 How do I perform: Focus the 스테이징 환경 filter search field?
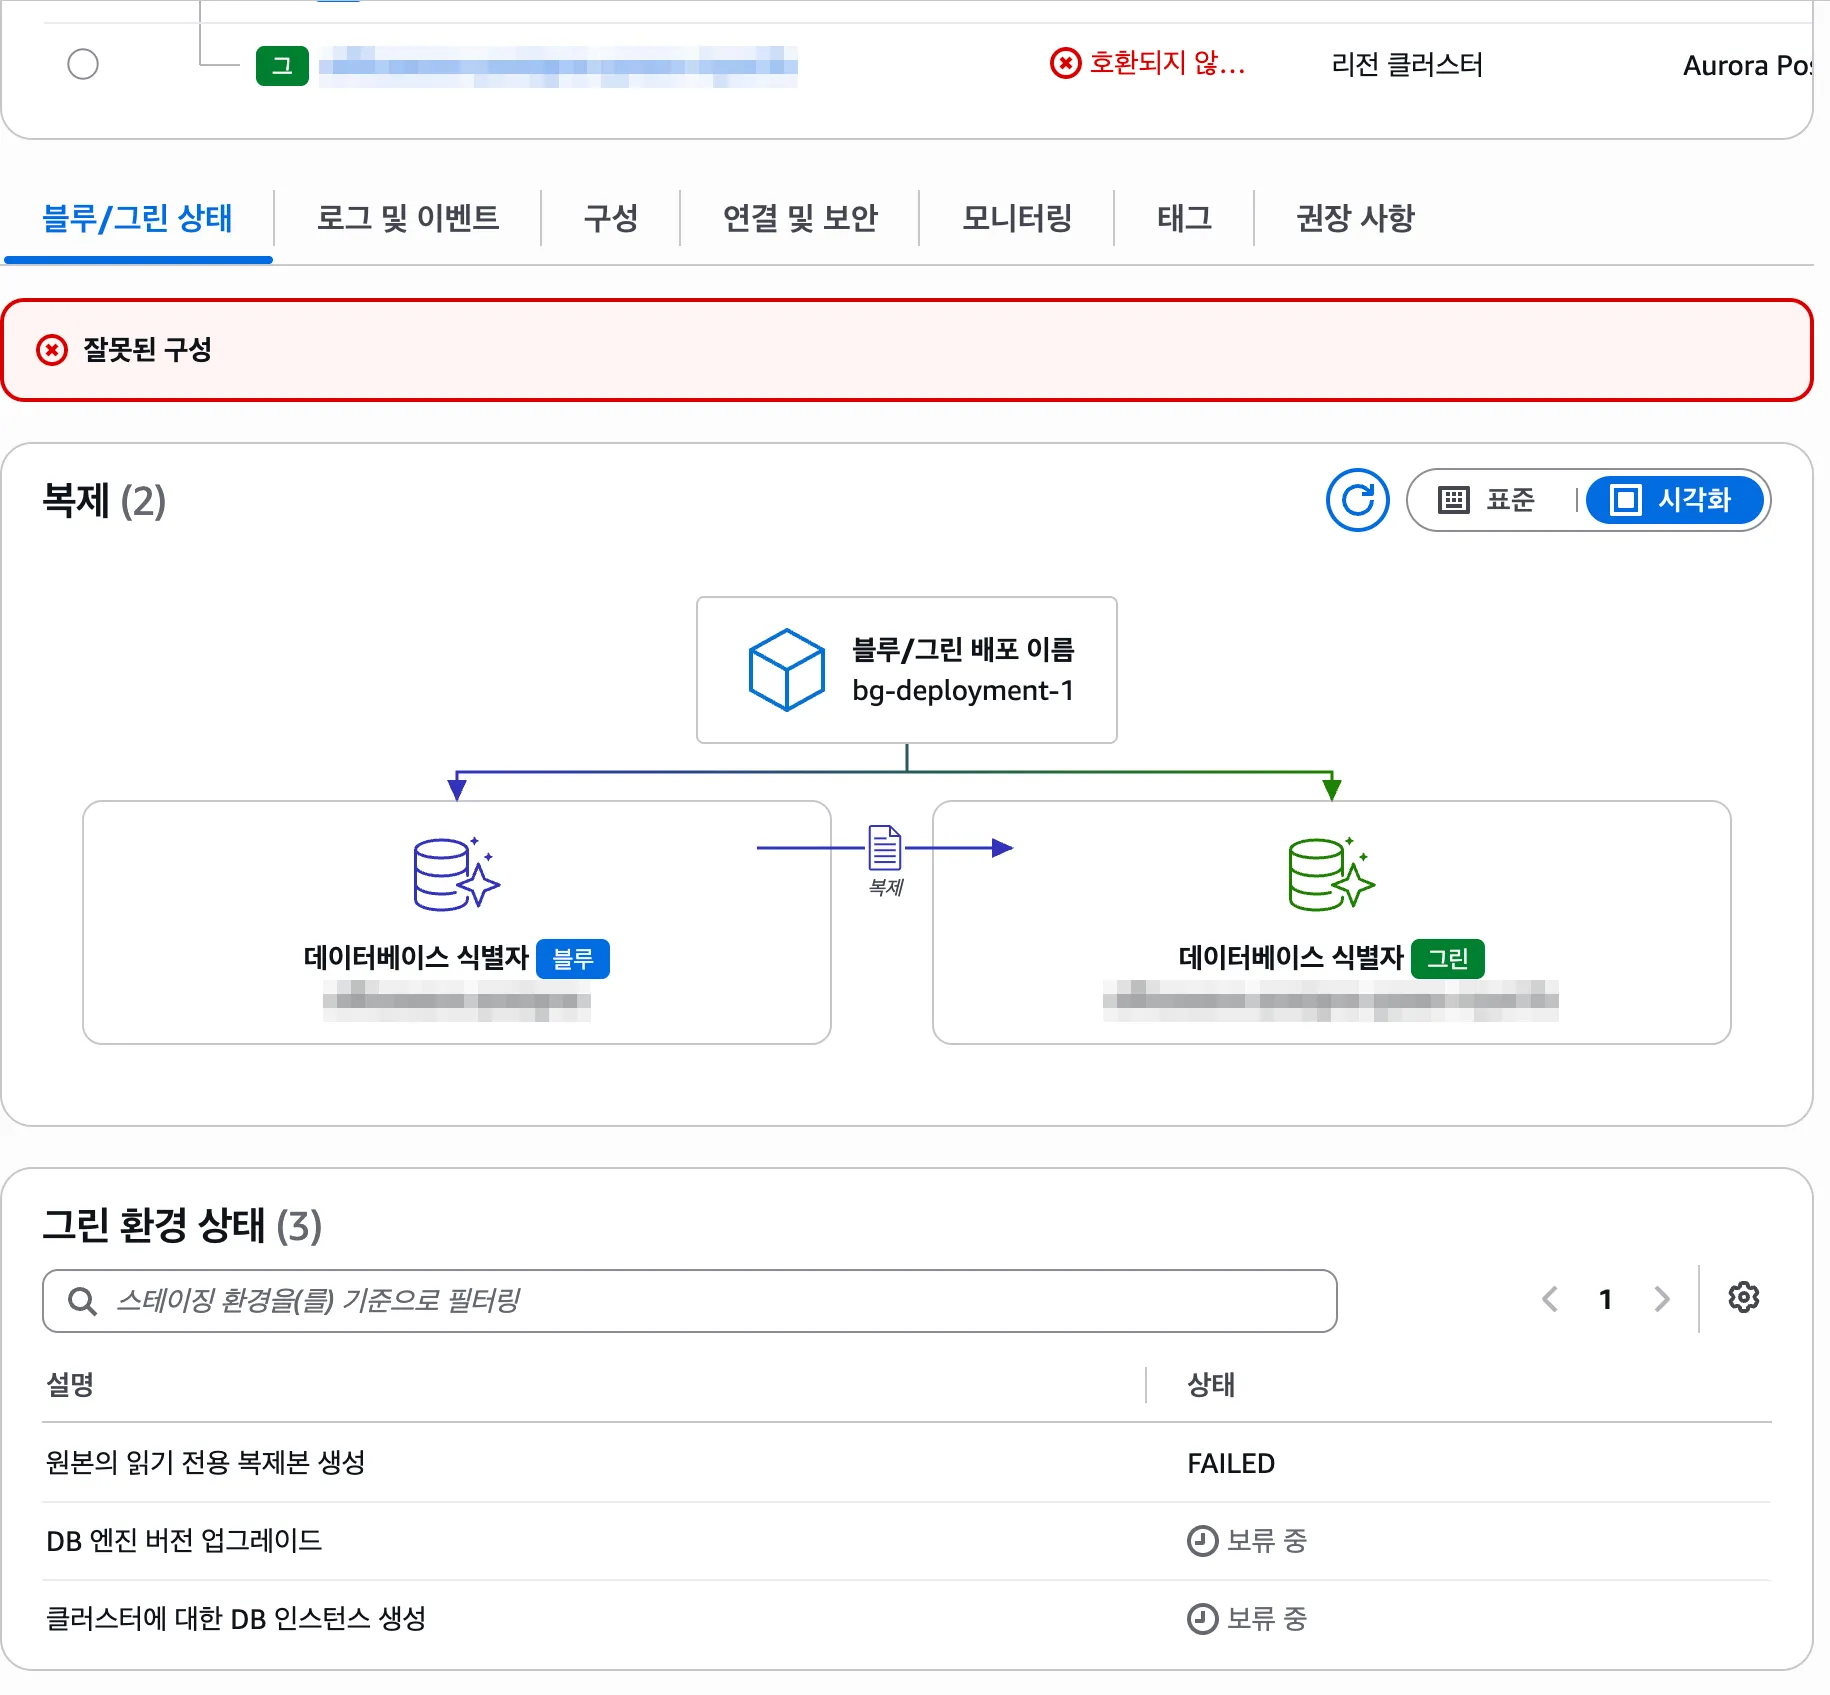(x=690, y=1301)
